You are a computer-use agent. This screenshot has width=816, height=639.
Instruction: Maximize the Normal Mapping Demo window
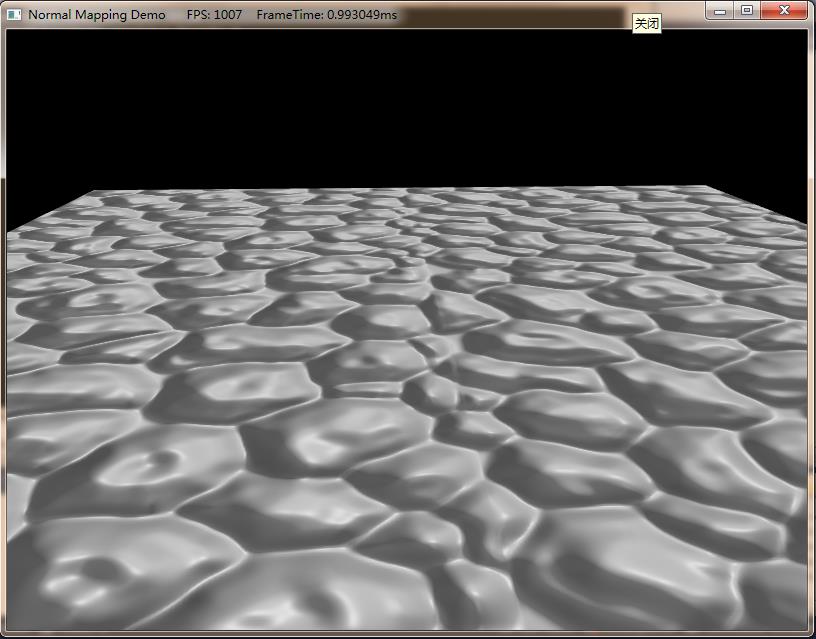[x=747, y=10]
